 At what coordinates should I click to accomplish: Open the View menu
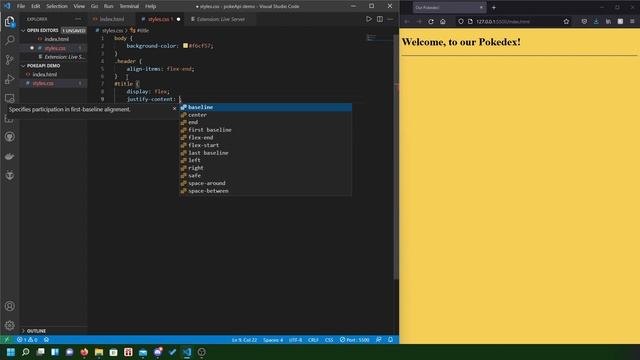pos(79,6)
